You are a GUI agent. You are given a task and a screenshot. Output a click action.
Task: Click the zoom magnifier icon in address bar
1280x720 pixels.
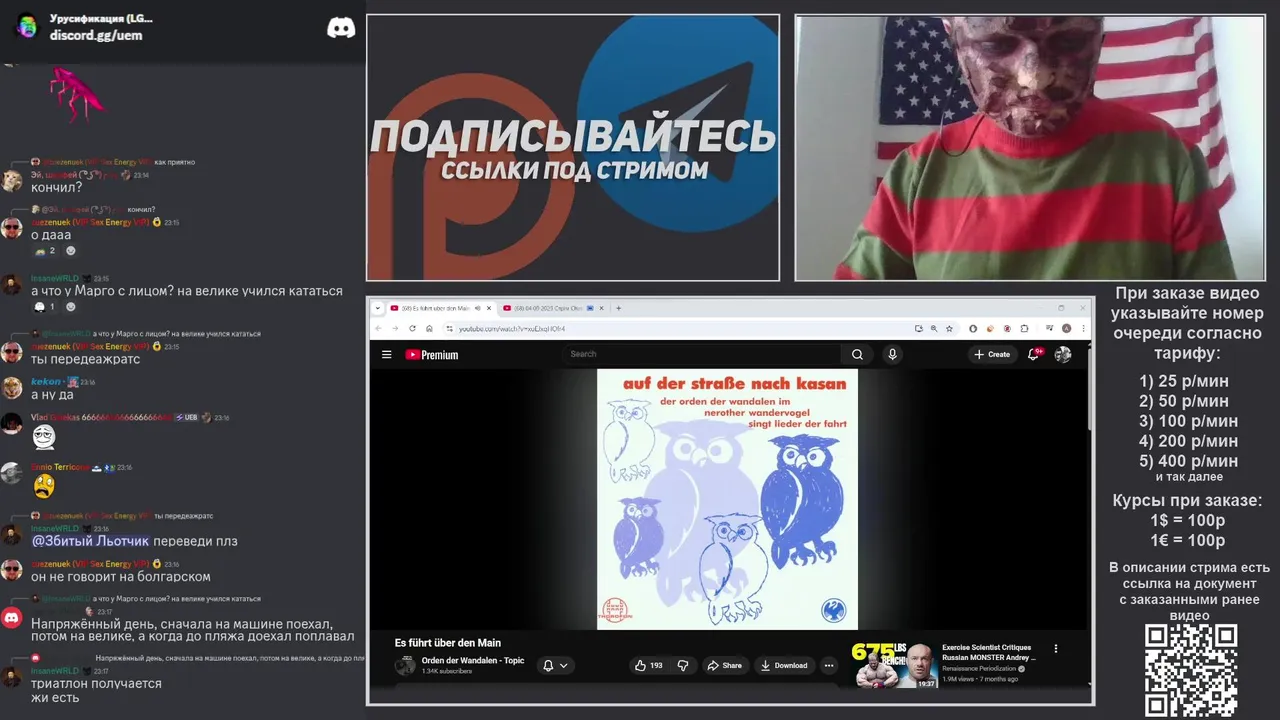tap(934, 328)
